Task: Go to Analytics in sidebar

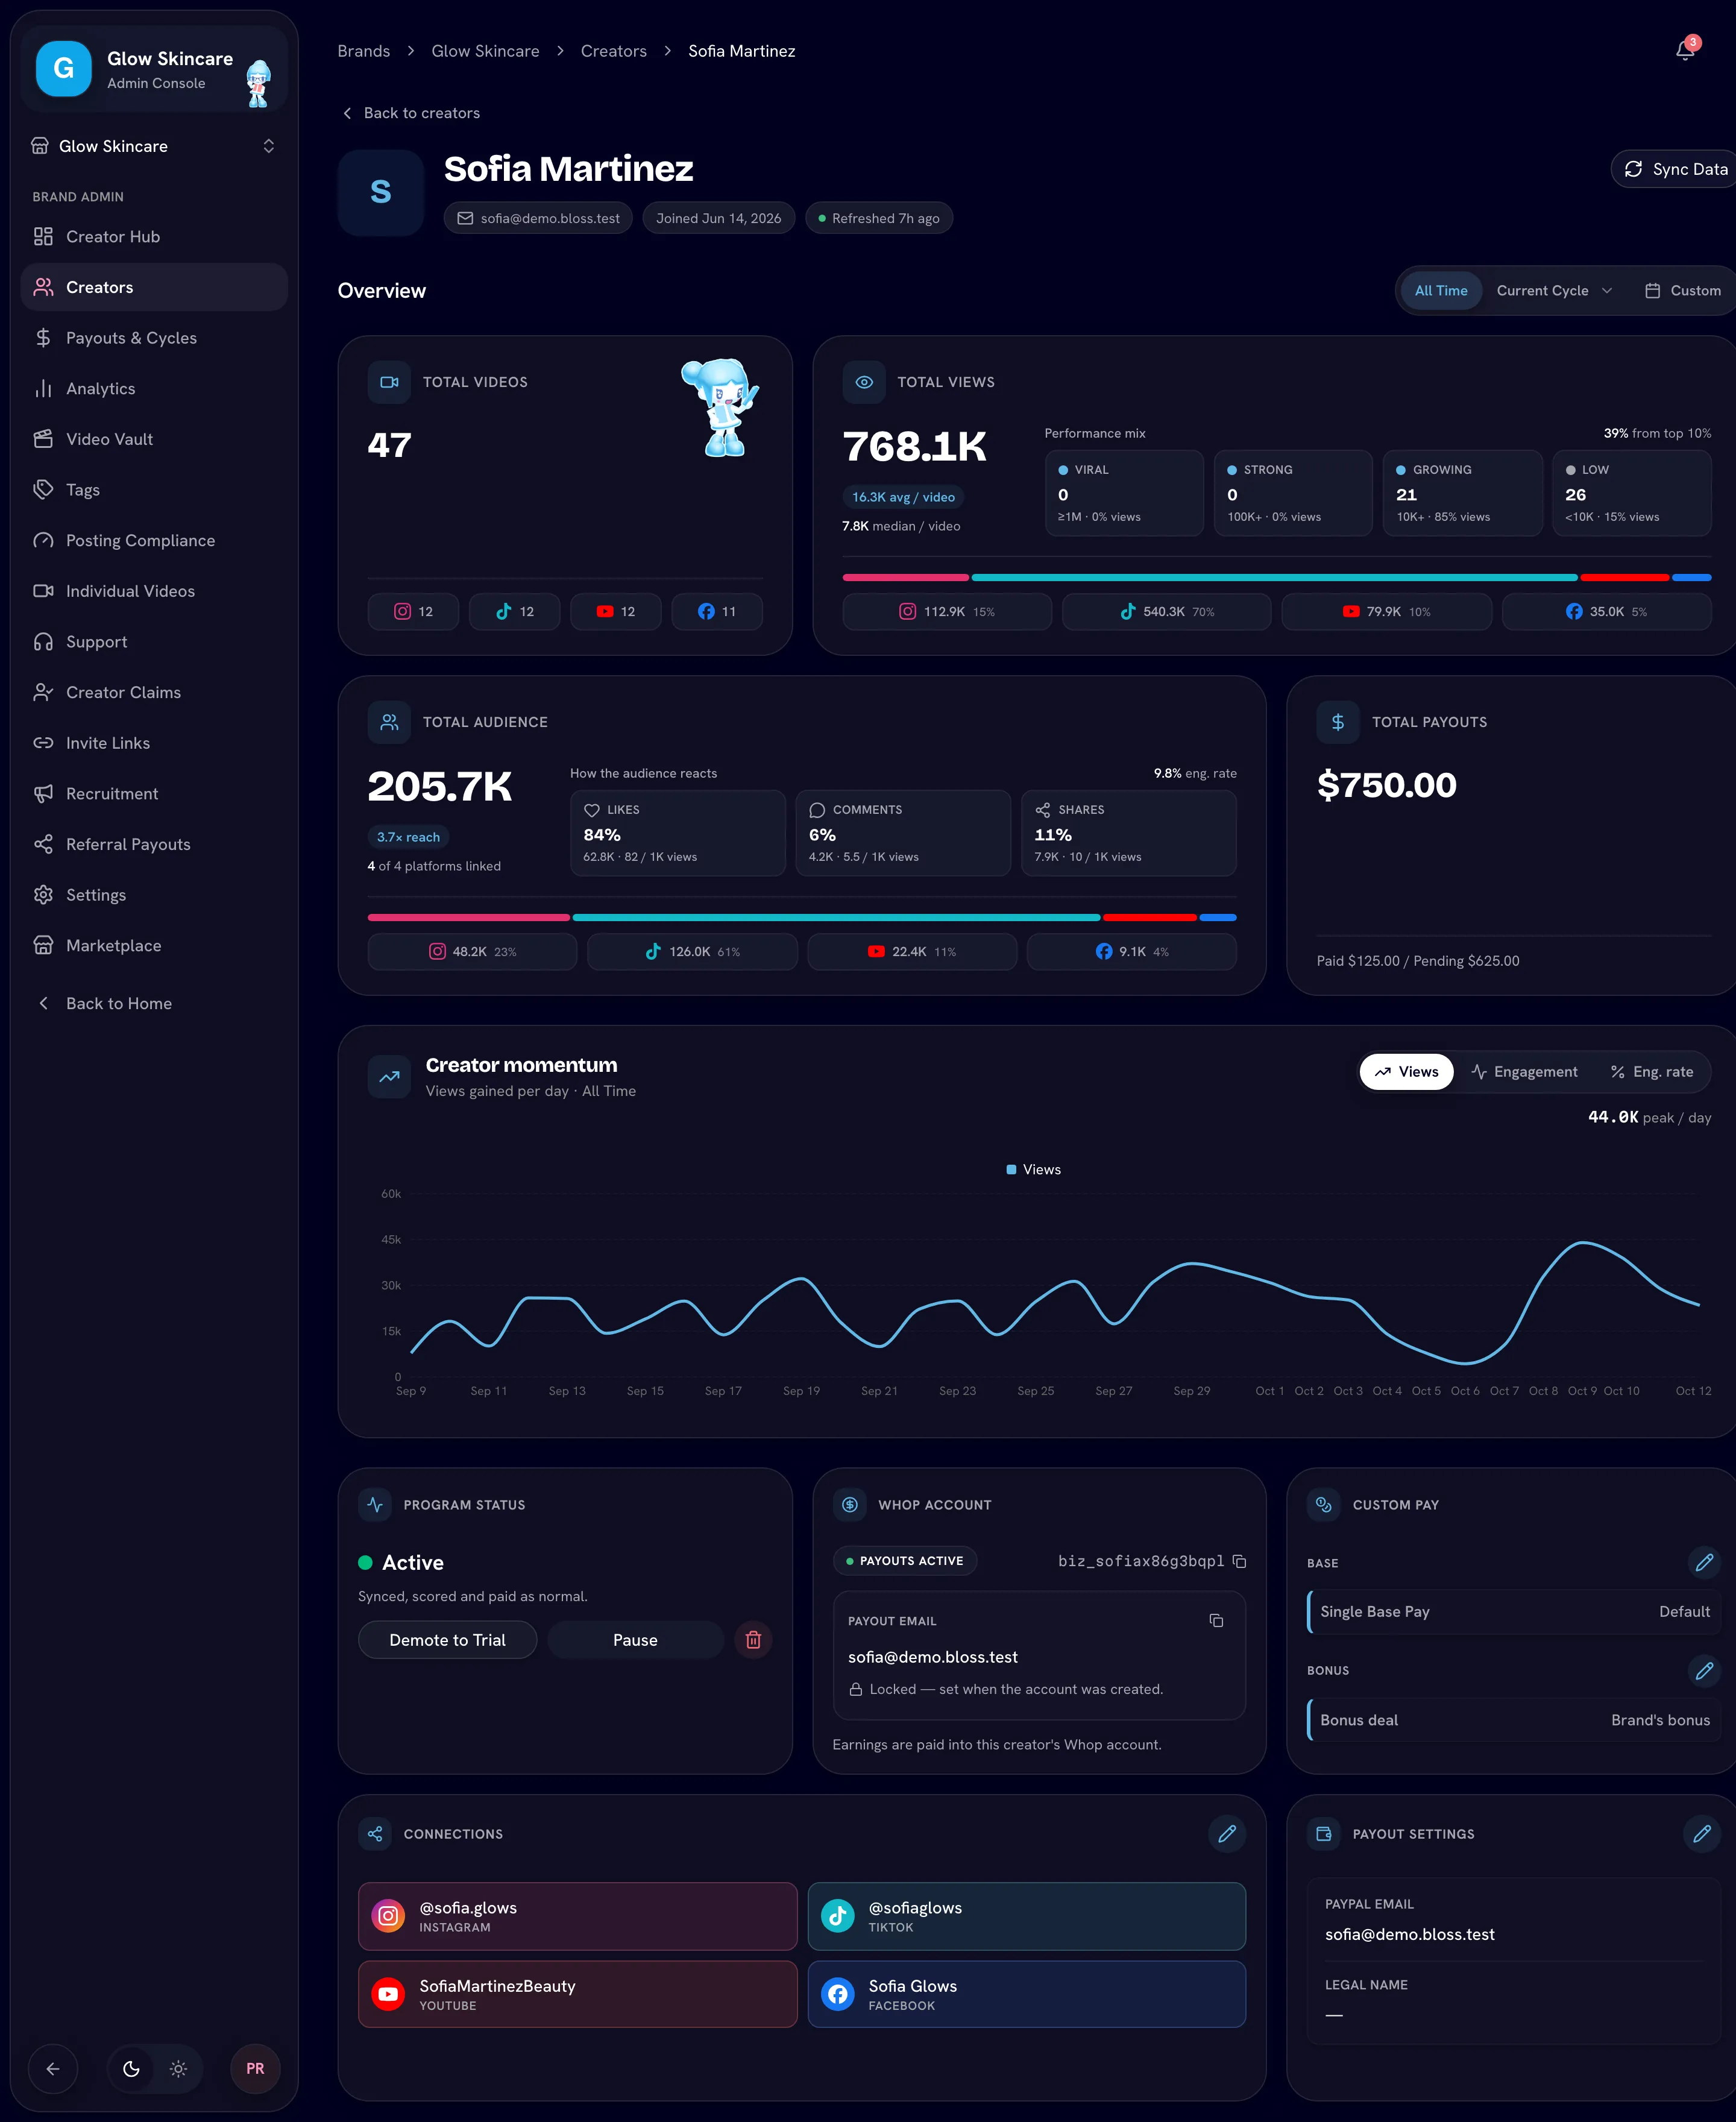Action: [154, 389]
